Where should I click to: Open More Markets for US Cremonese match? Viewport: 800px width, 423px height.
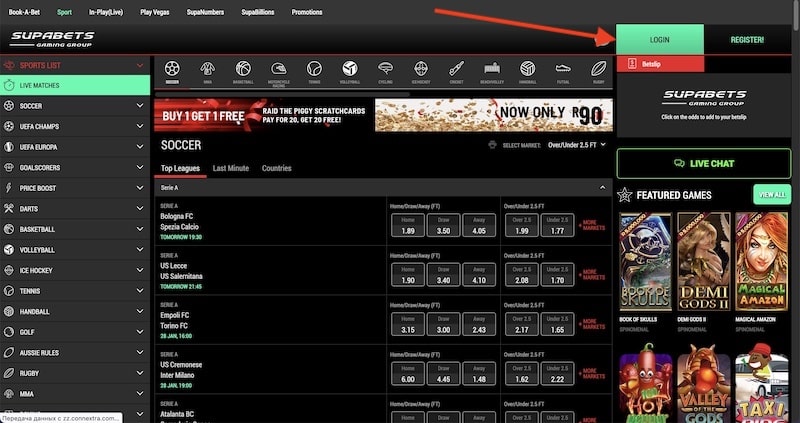coord(592,374)
